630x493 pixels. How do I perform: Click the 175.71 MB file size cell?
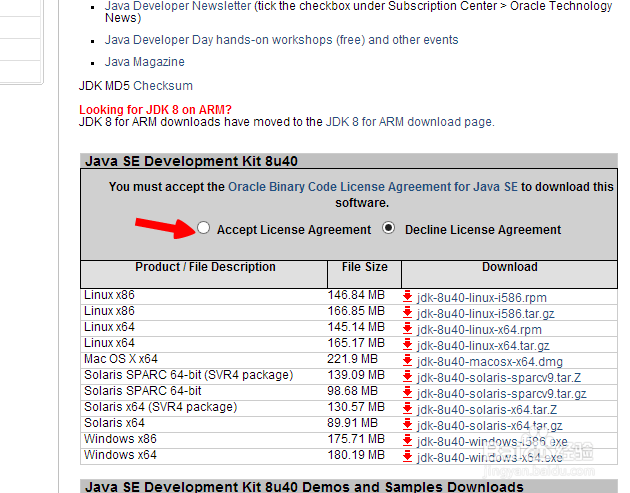point(356,439)
